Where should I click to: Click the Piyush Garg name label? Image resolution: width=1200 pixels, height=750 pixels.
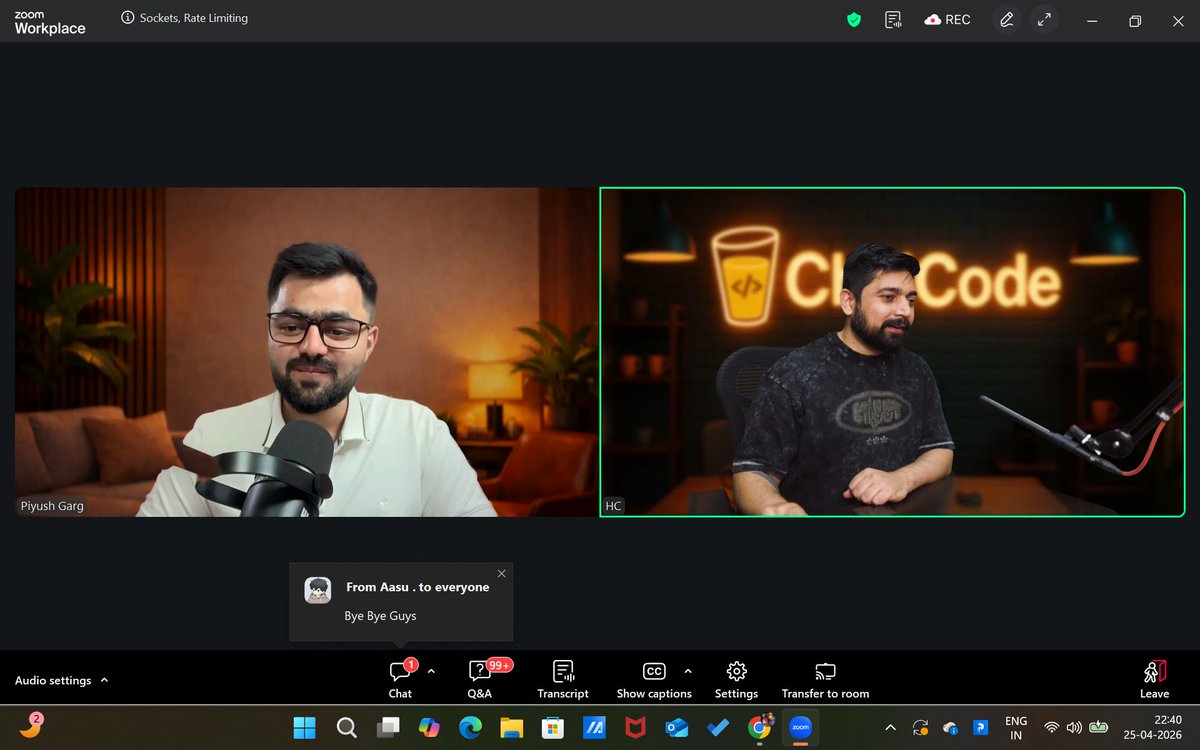pyautogui.click(x=52, y=506)
